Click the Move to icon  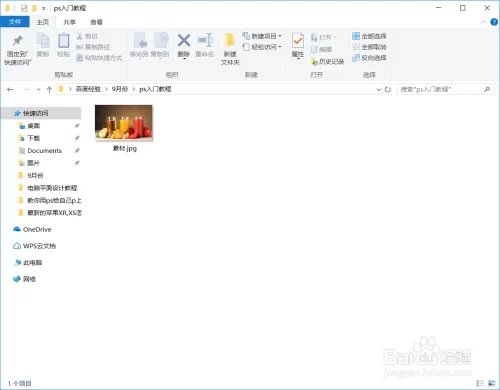tap(140, 40)
